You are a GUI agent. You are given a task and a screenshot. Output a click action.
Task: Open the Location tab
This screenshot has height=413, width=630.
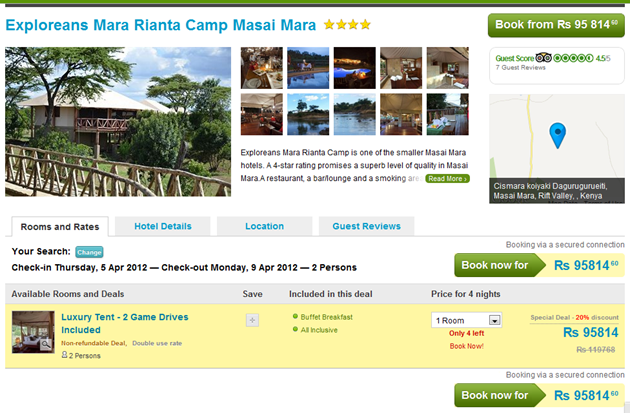tap(264, 226)
